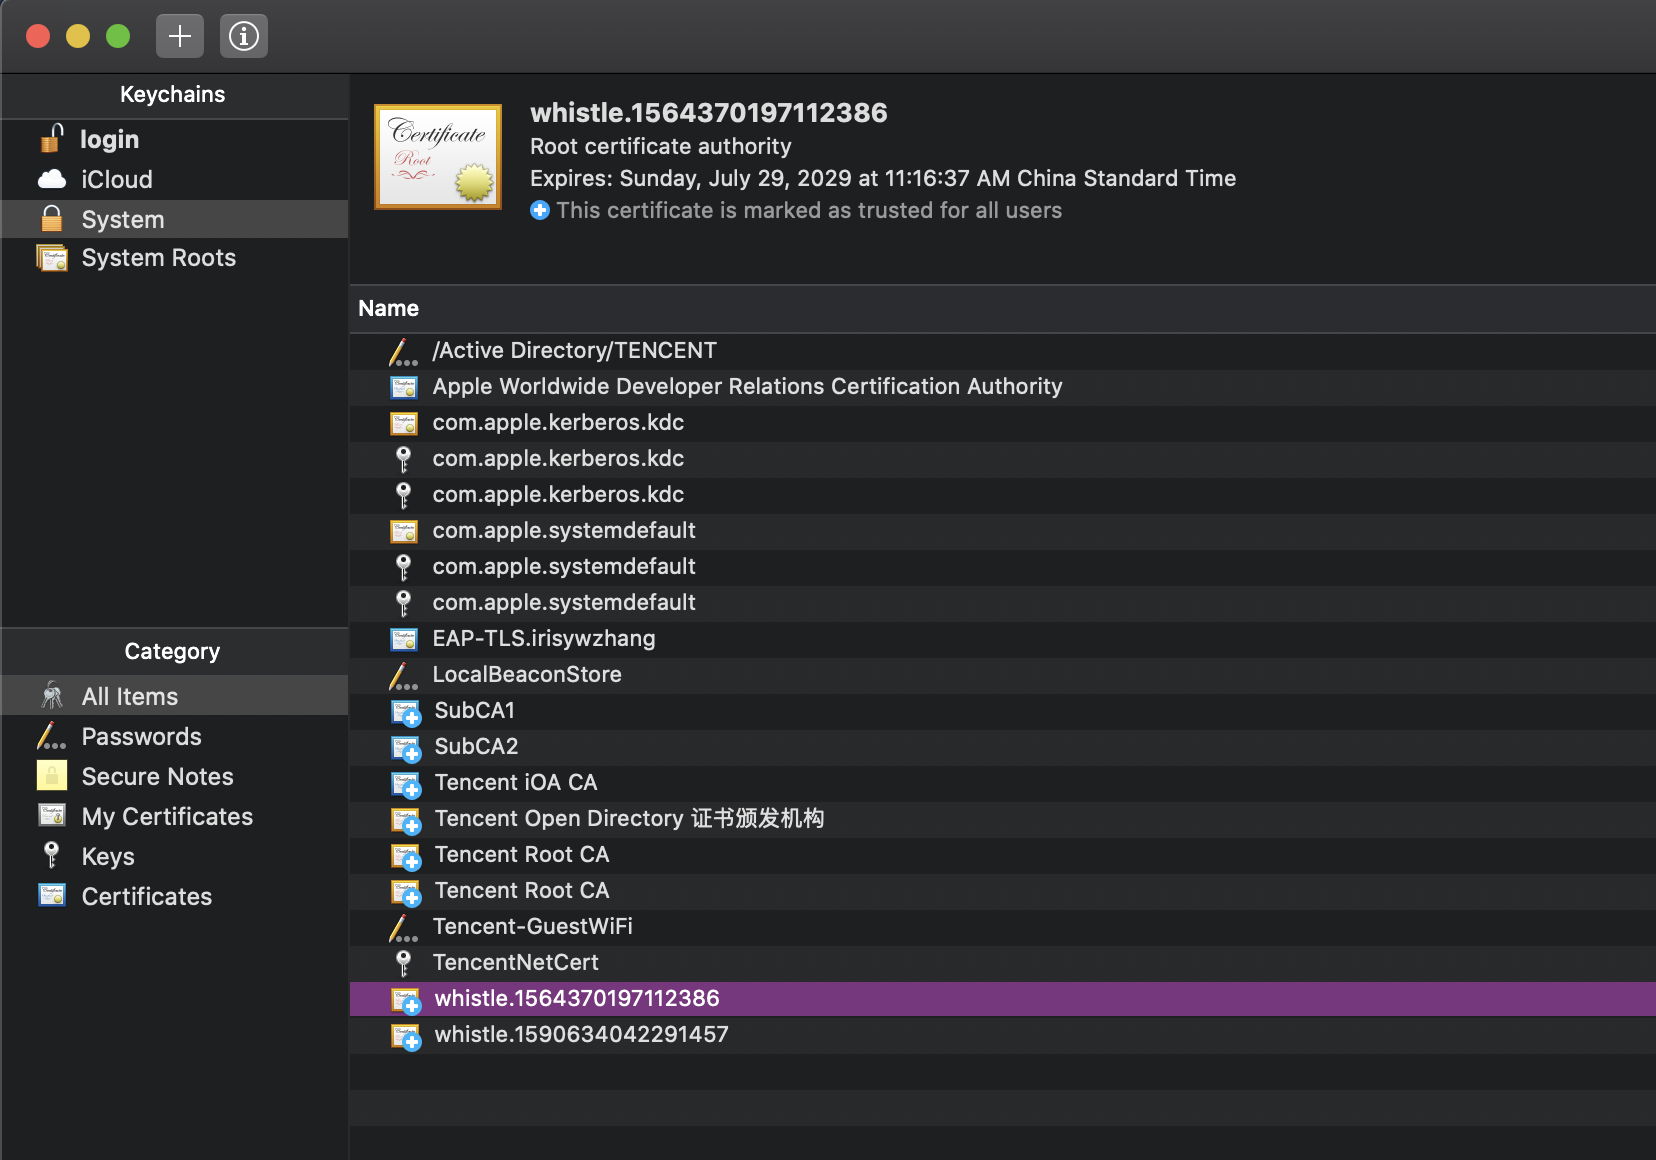Click the plus button to add keychain item

click(180, 37)
